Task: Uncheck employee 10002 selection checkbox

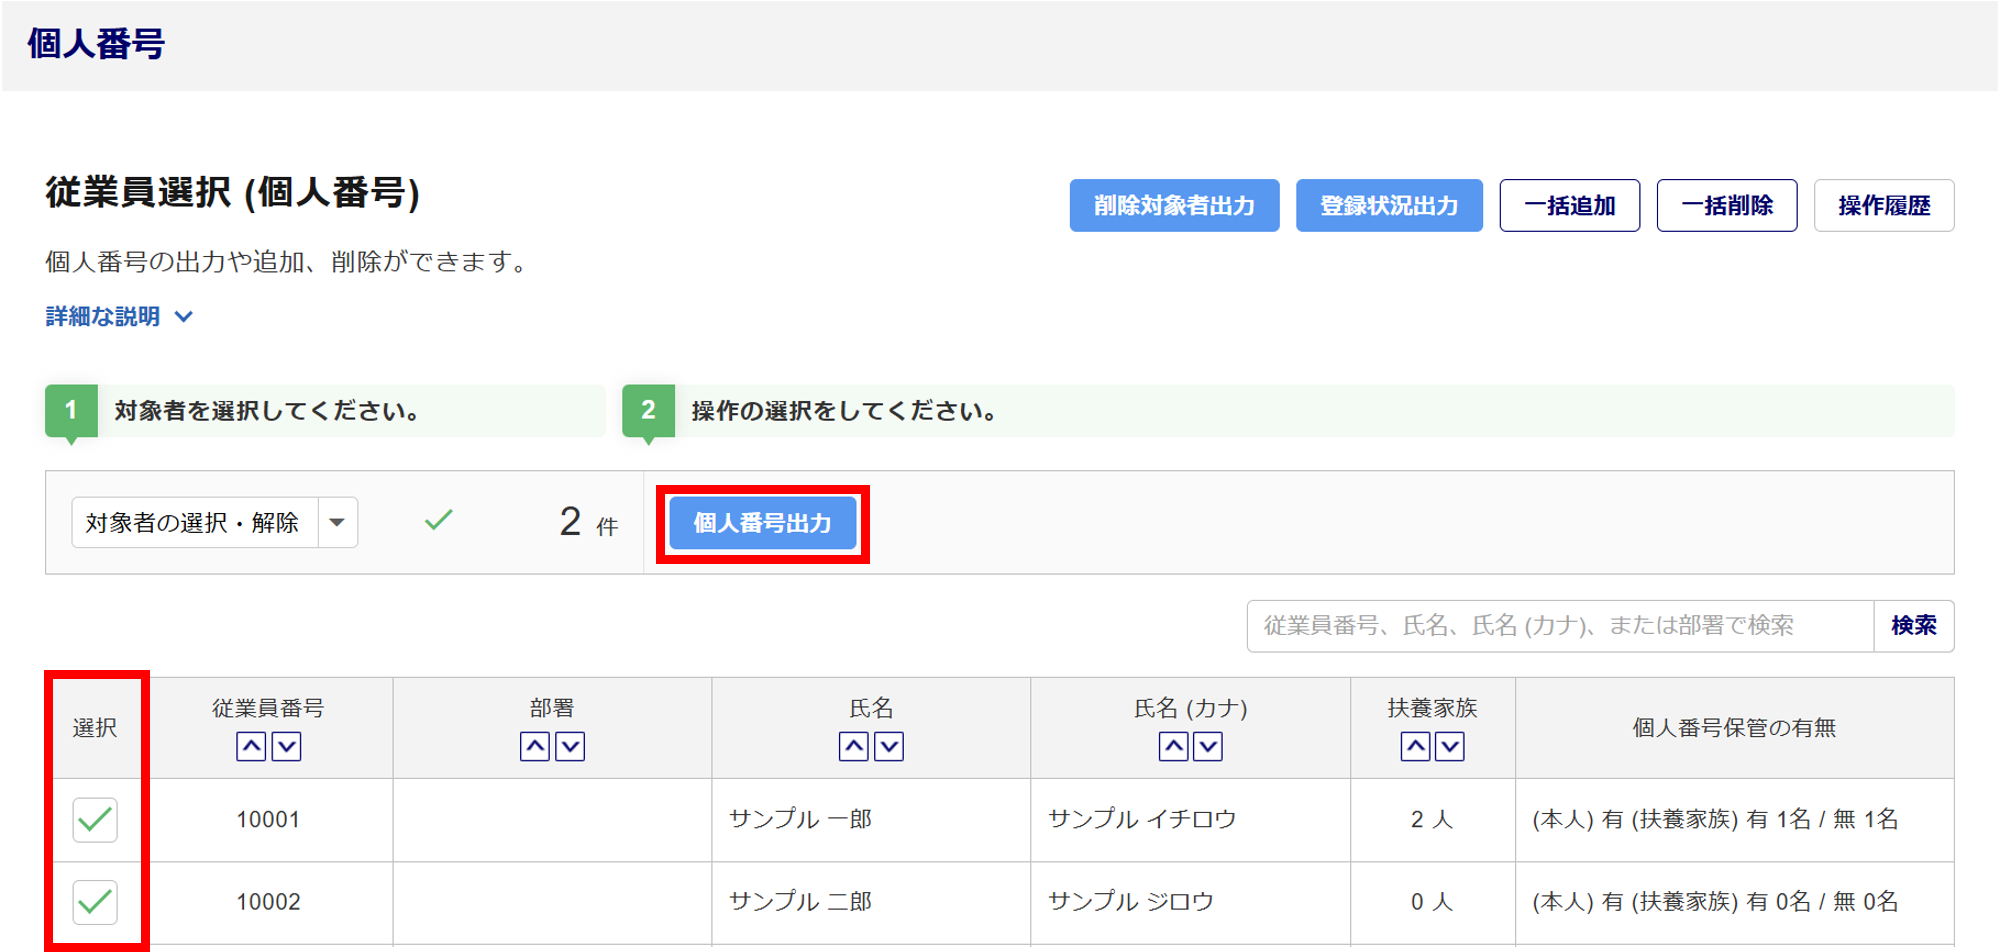Action: coord(95,902)
